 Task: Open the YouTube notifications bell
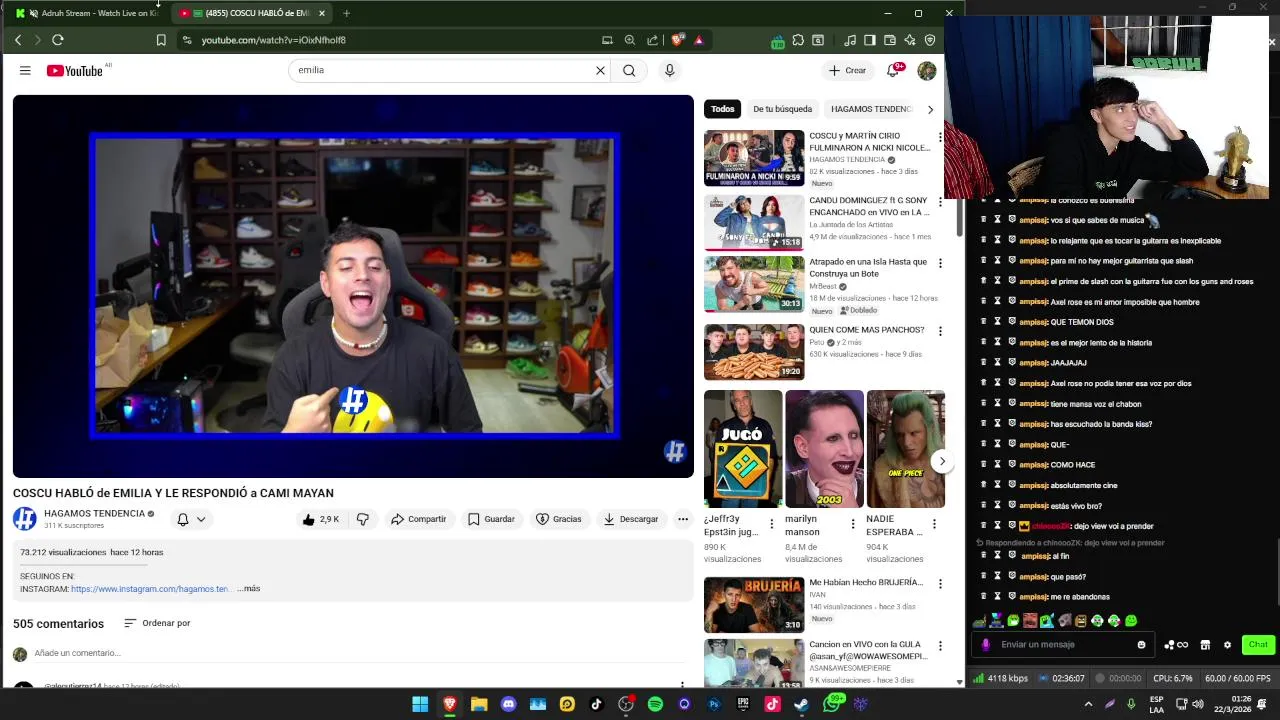coord(894,70)
